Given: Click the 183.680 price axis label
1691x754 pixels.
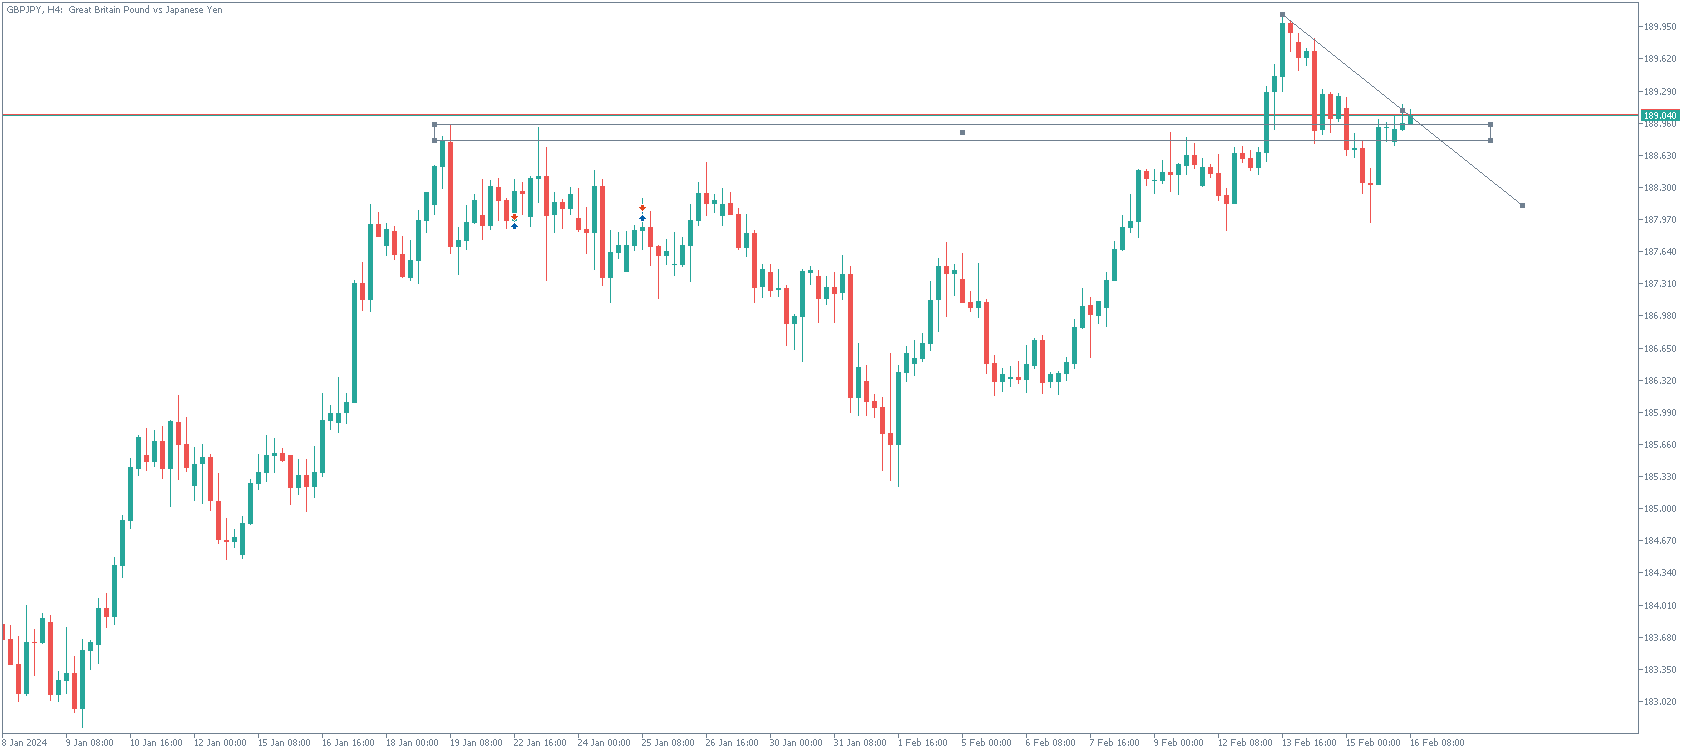Looking at the screenshot, I should pos(1660,638).
